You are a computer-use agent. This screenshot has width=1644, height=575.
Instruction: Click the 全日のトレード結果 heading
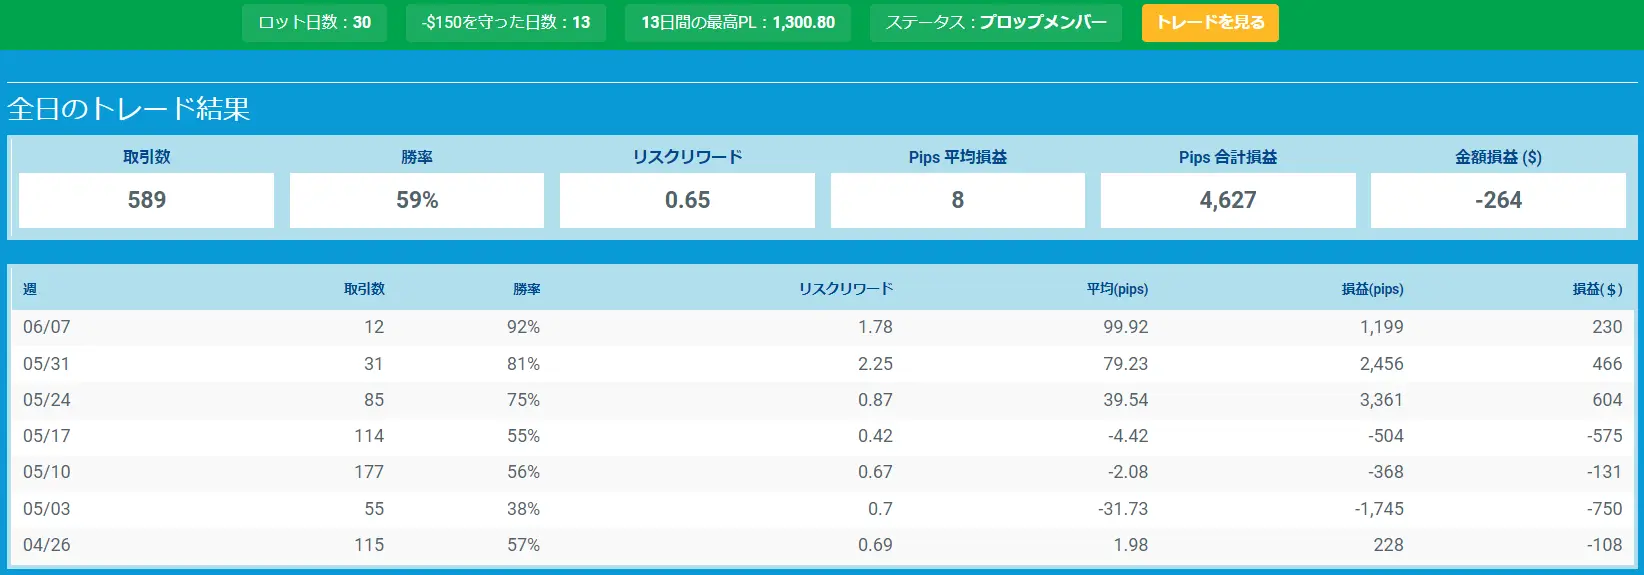(129, 109)
